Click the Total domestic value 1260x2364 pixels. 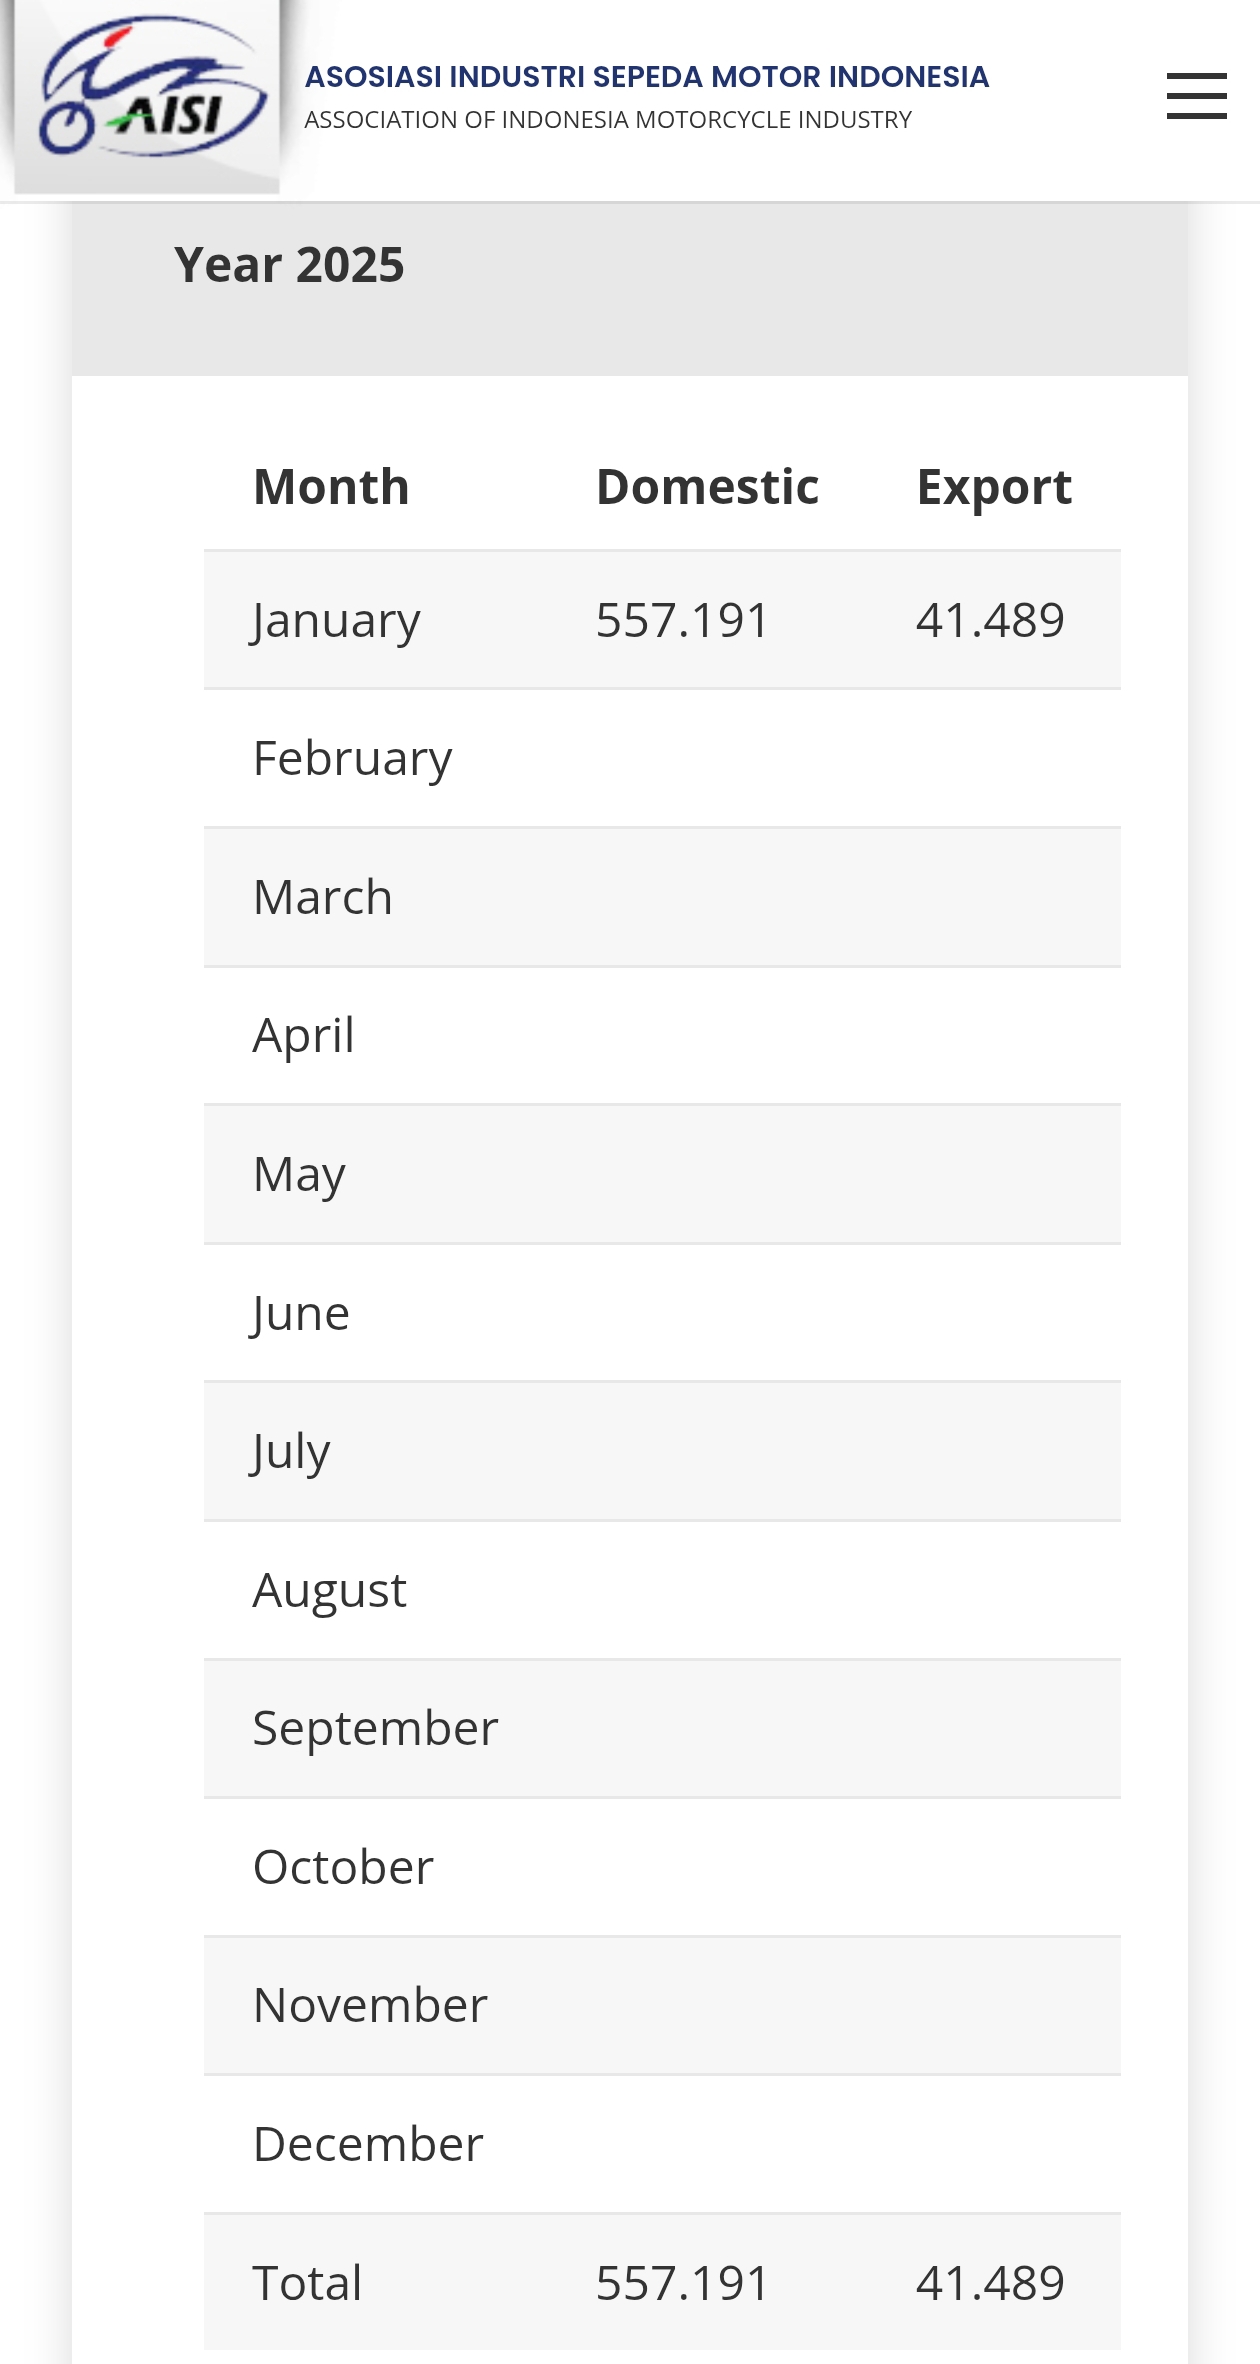[x=682, y=2283]
